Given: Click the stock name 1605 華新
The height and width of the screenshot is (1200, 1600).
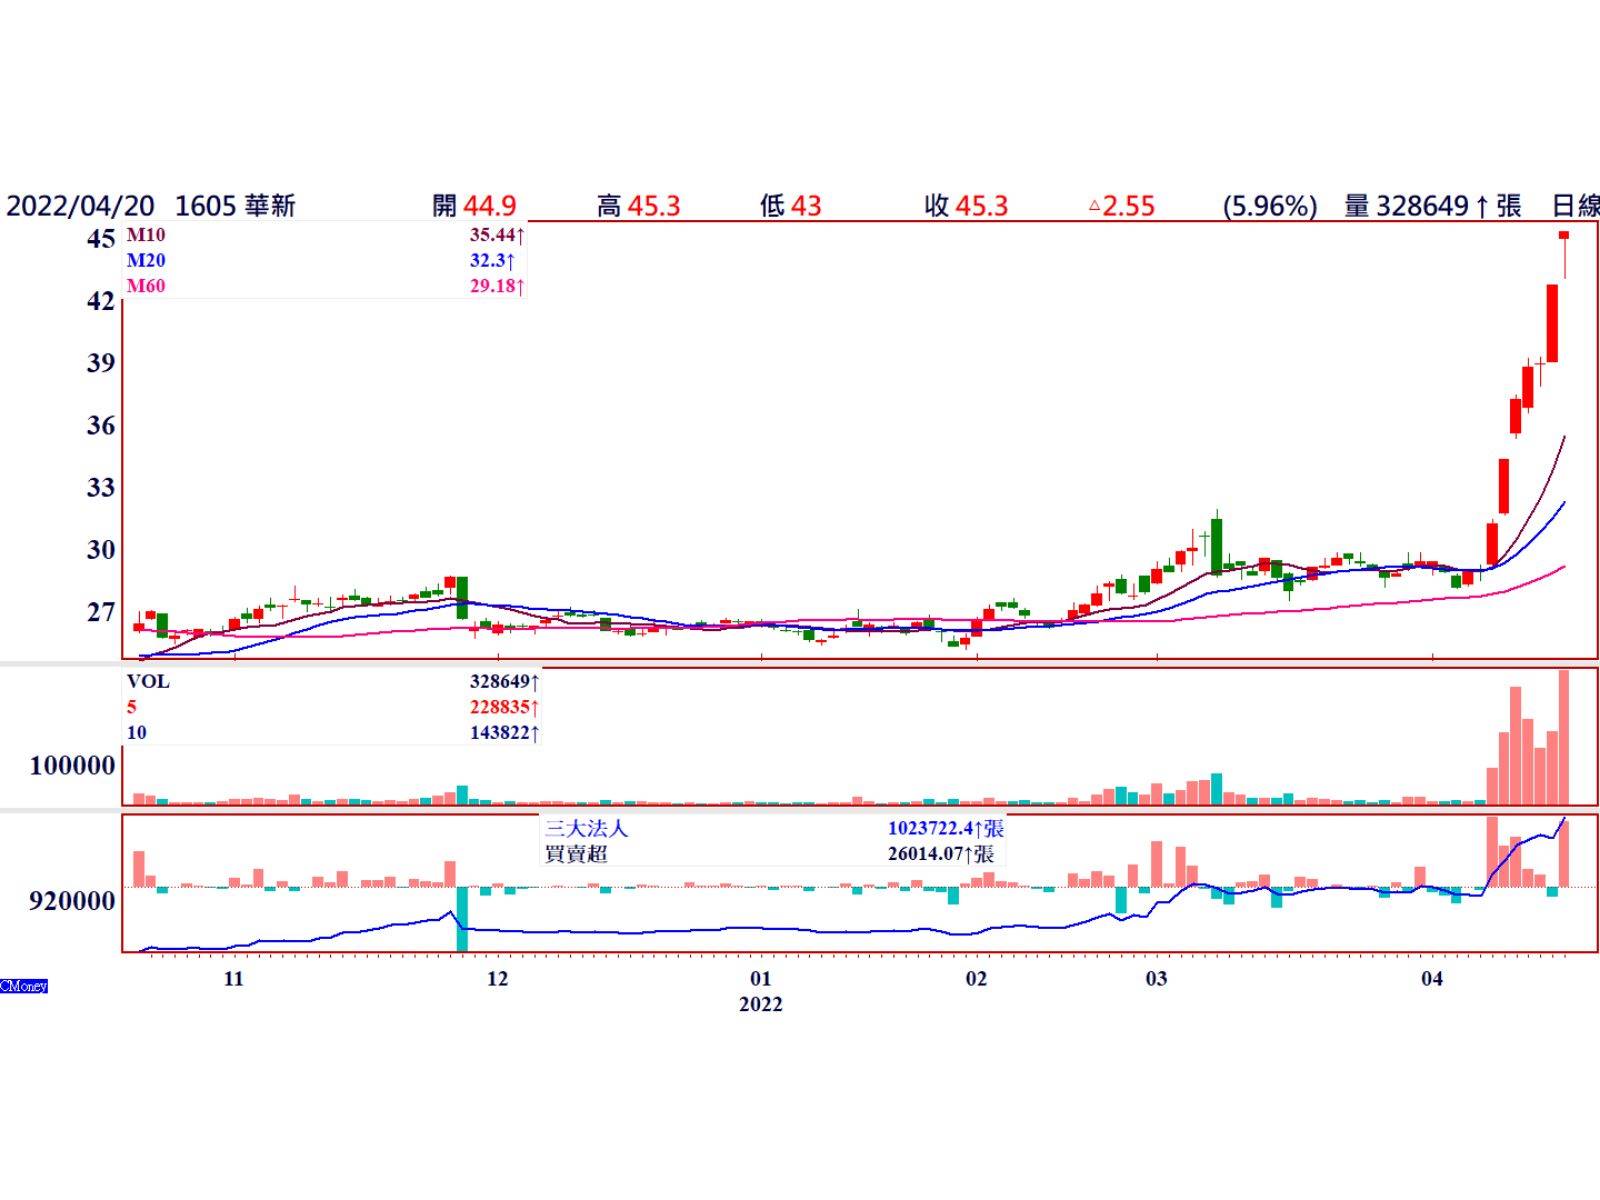Looking at the screenshot, I should coord(235,206).
